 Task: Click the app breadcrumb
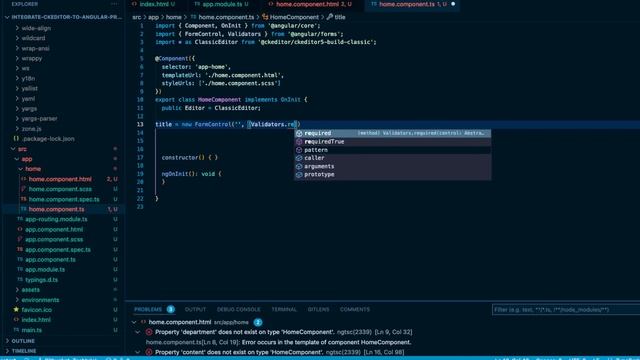(153, 17)
